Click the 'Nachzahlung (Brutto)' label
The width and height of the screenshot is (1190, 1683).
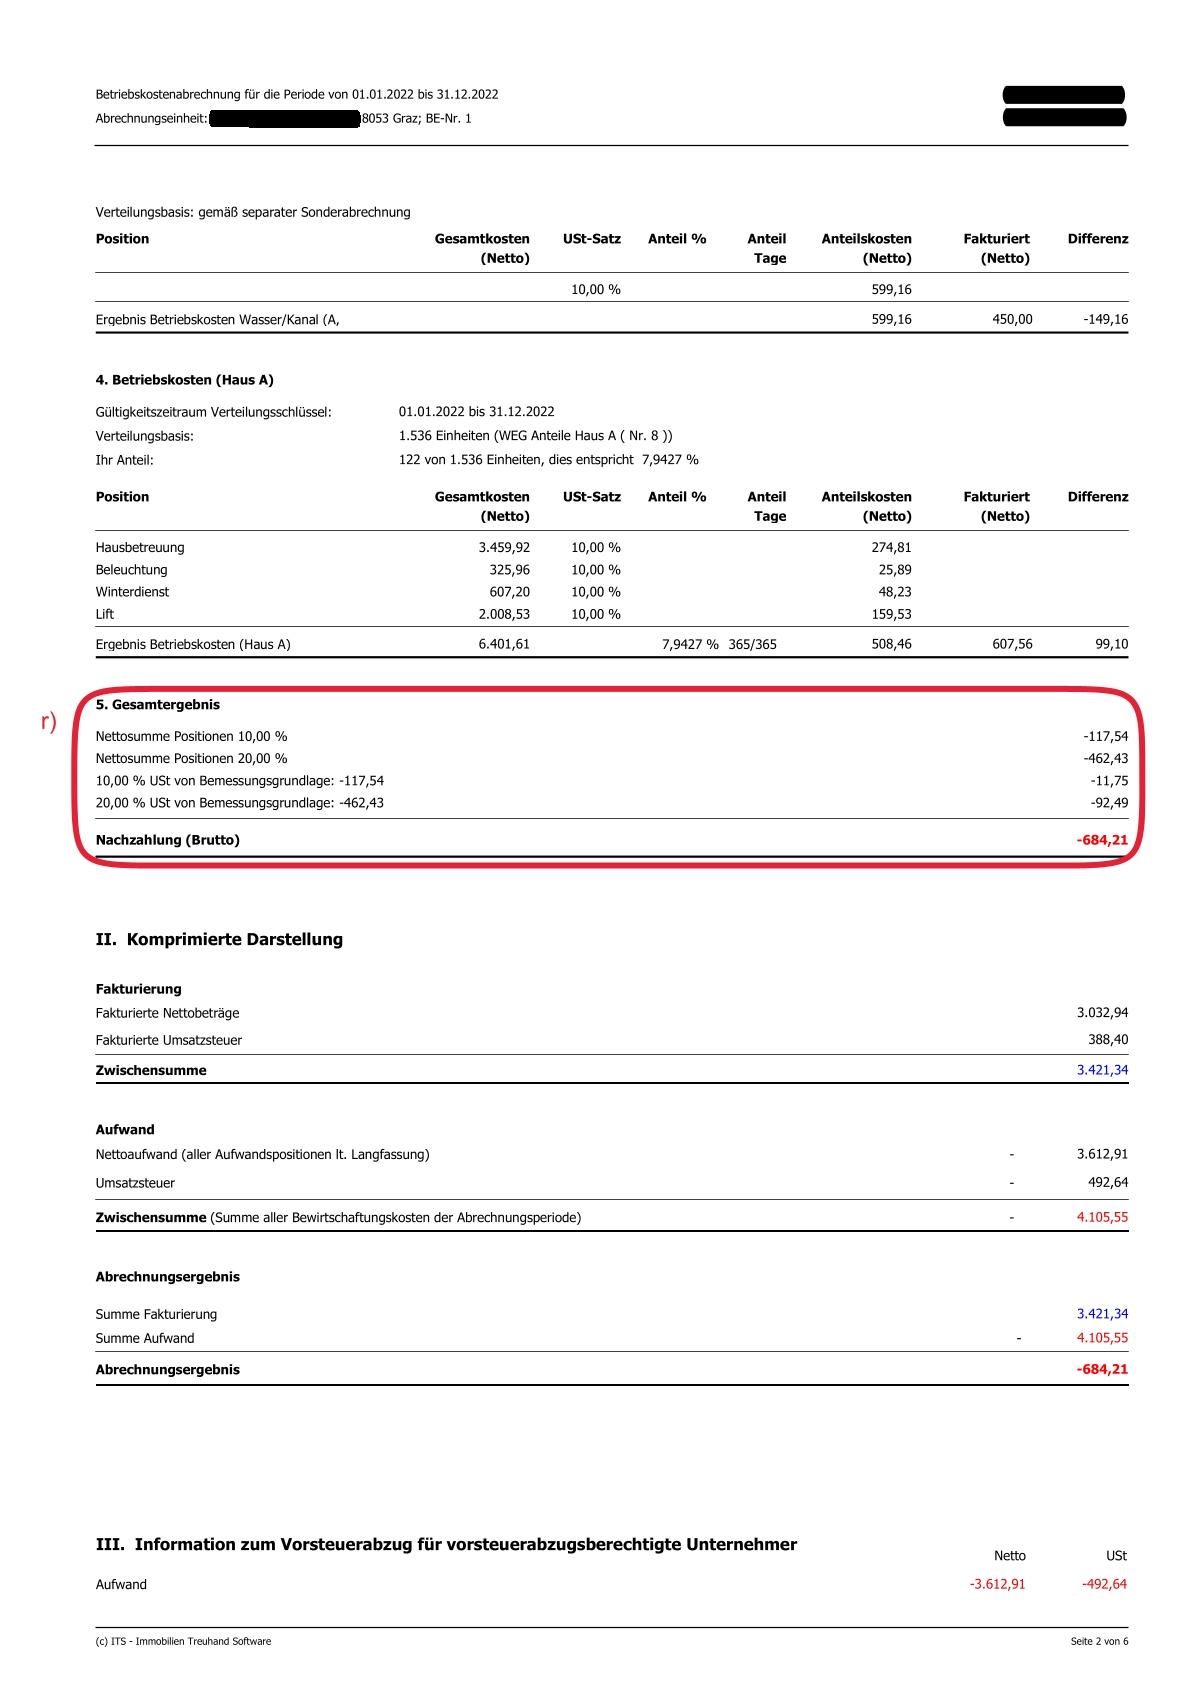[x=167, y=840]
